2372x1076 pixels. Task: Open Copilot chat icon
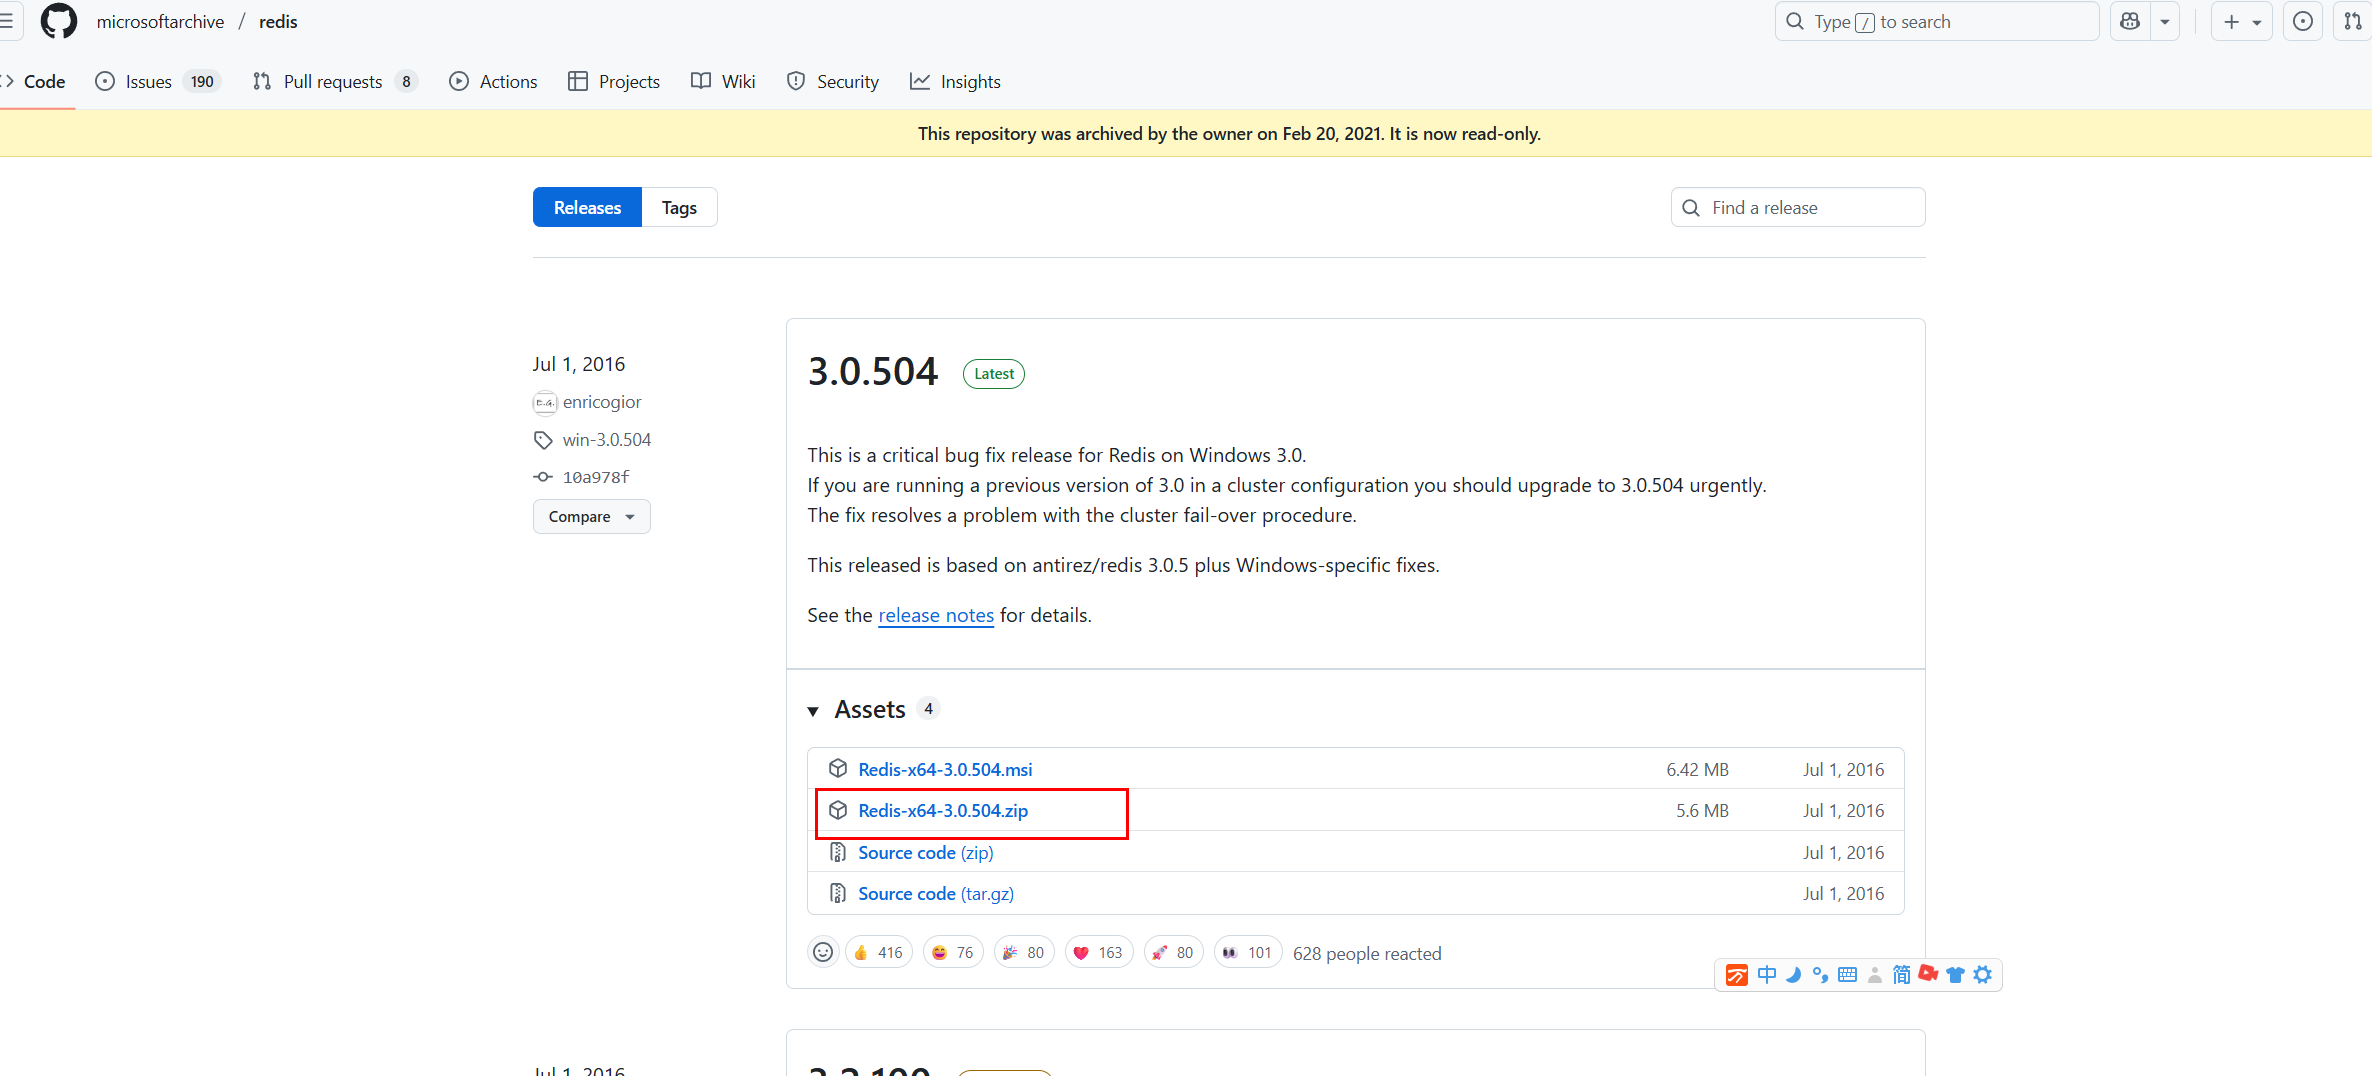[2130, 21]
